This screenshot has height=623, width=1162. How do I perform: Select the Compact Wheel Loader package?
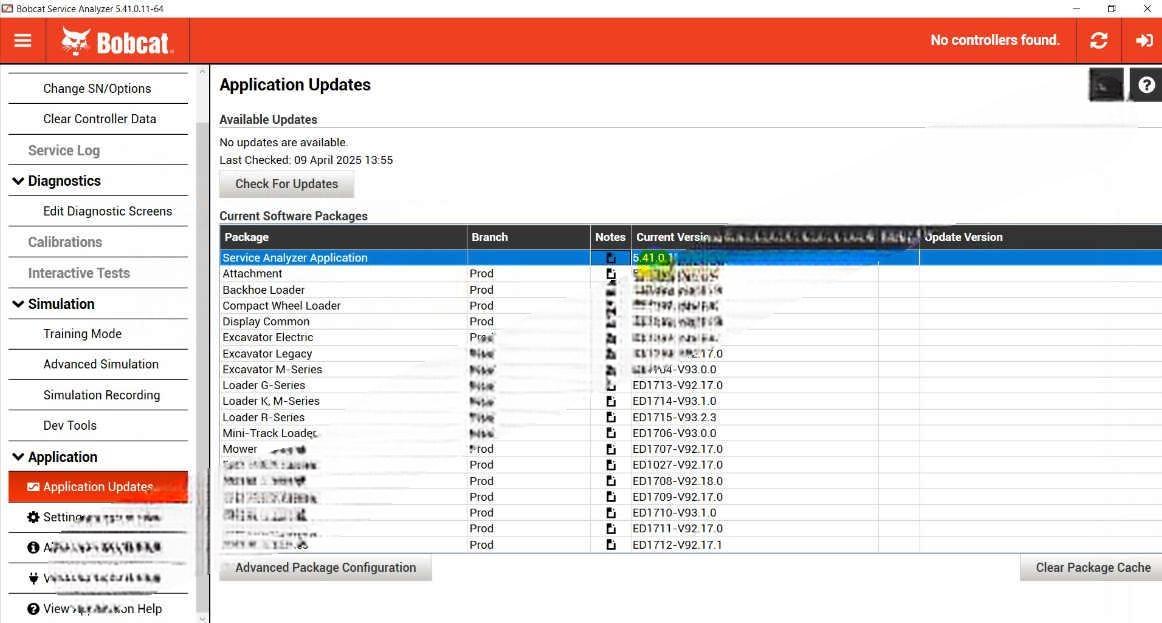[x=282, y=306]
